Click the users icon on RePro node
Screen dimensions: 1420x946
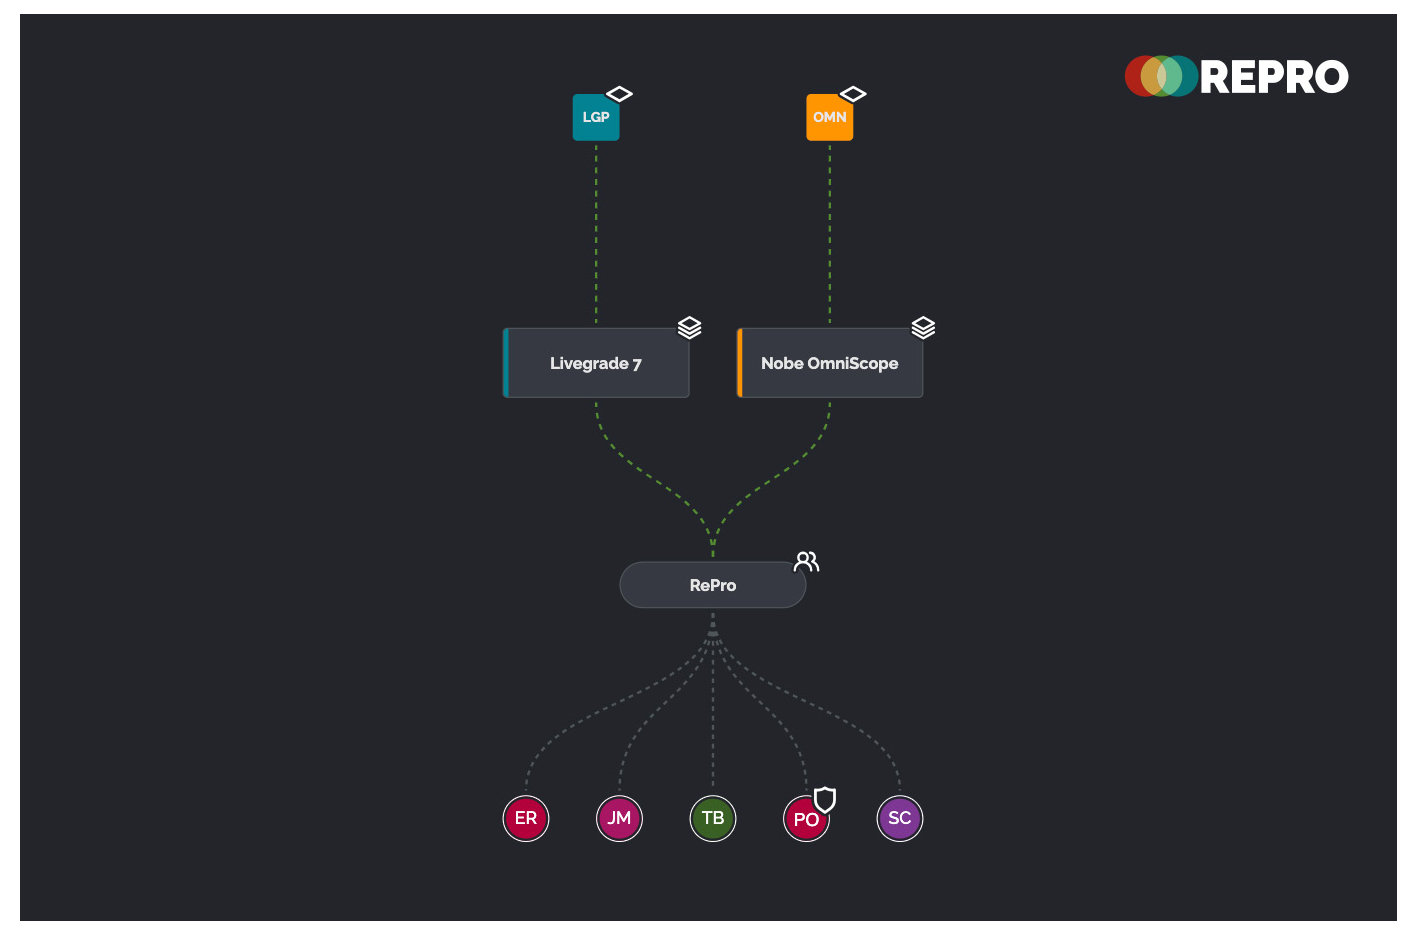pyautogui.click(x=806, y=562)
